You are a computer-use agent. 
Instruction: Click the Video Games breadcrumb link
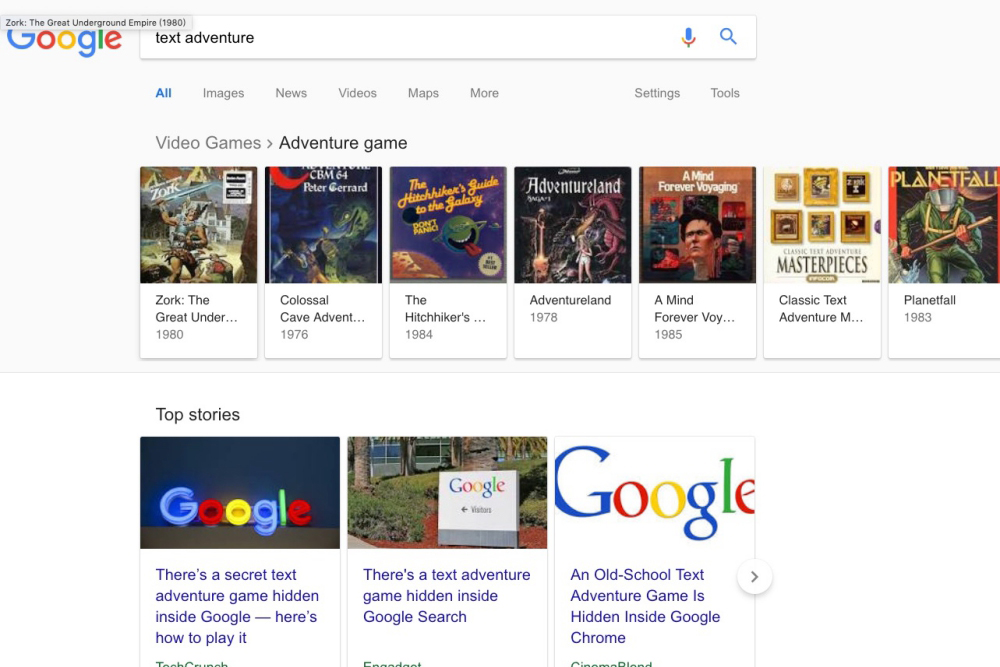[207, 142]
